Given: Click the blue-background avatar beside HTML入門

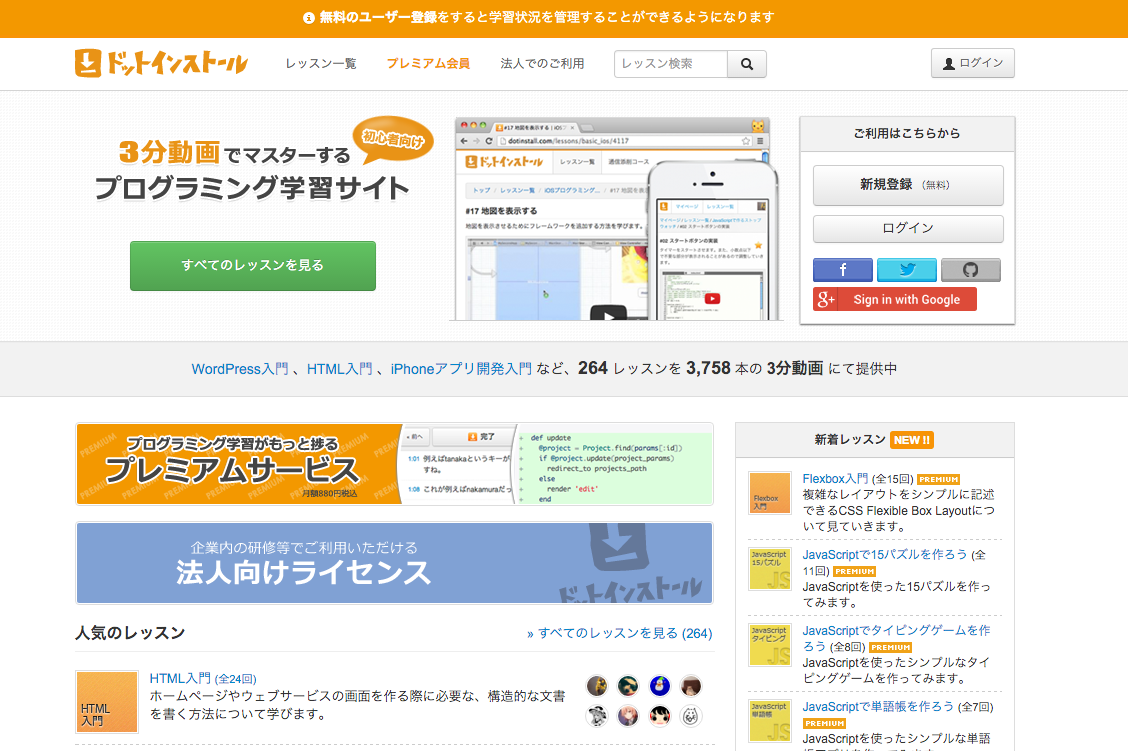Looking at the screenshot, I should coord(660,686).
